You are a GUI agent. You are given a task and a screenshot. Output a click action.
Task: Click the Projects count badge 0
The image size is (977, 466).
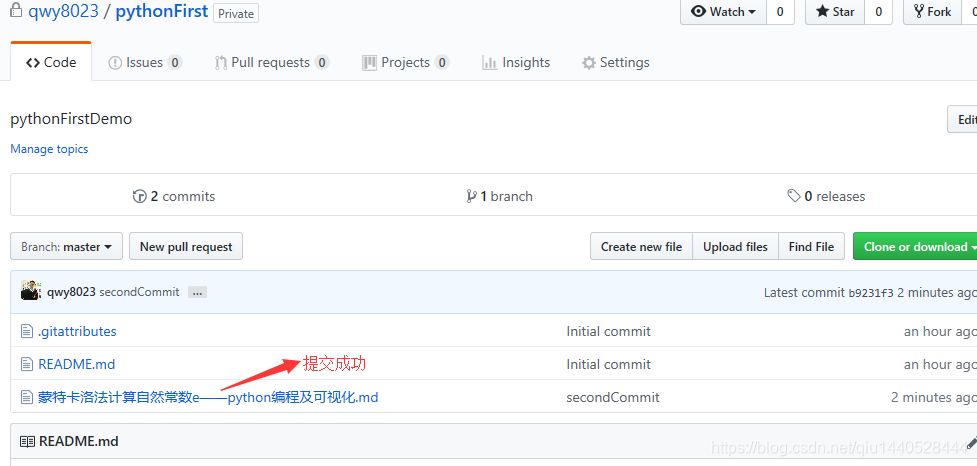coord(442,62)
